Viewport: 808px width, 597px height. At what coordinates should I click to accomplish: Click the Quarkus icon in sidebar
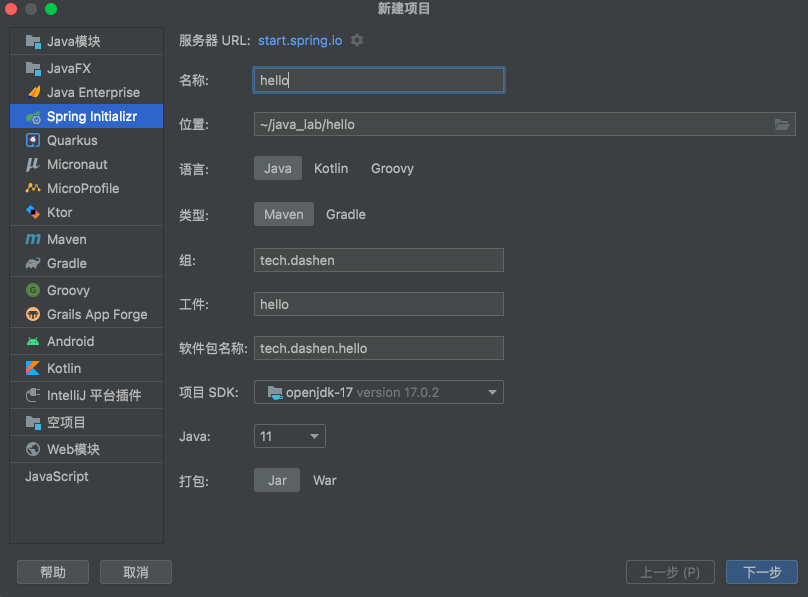(33, 140)
